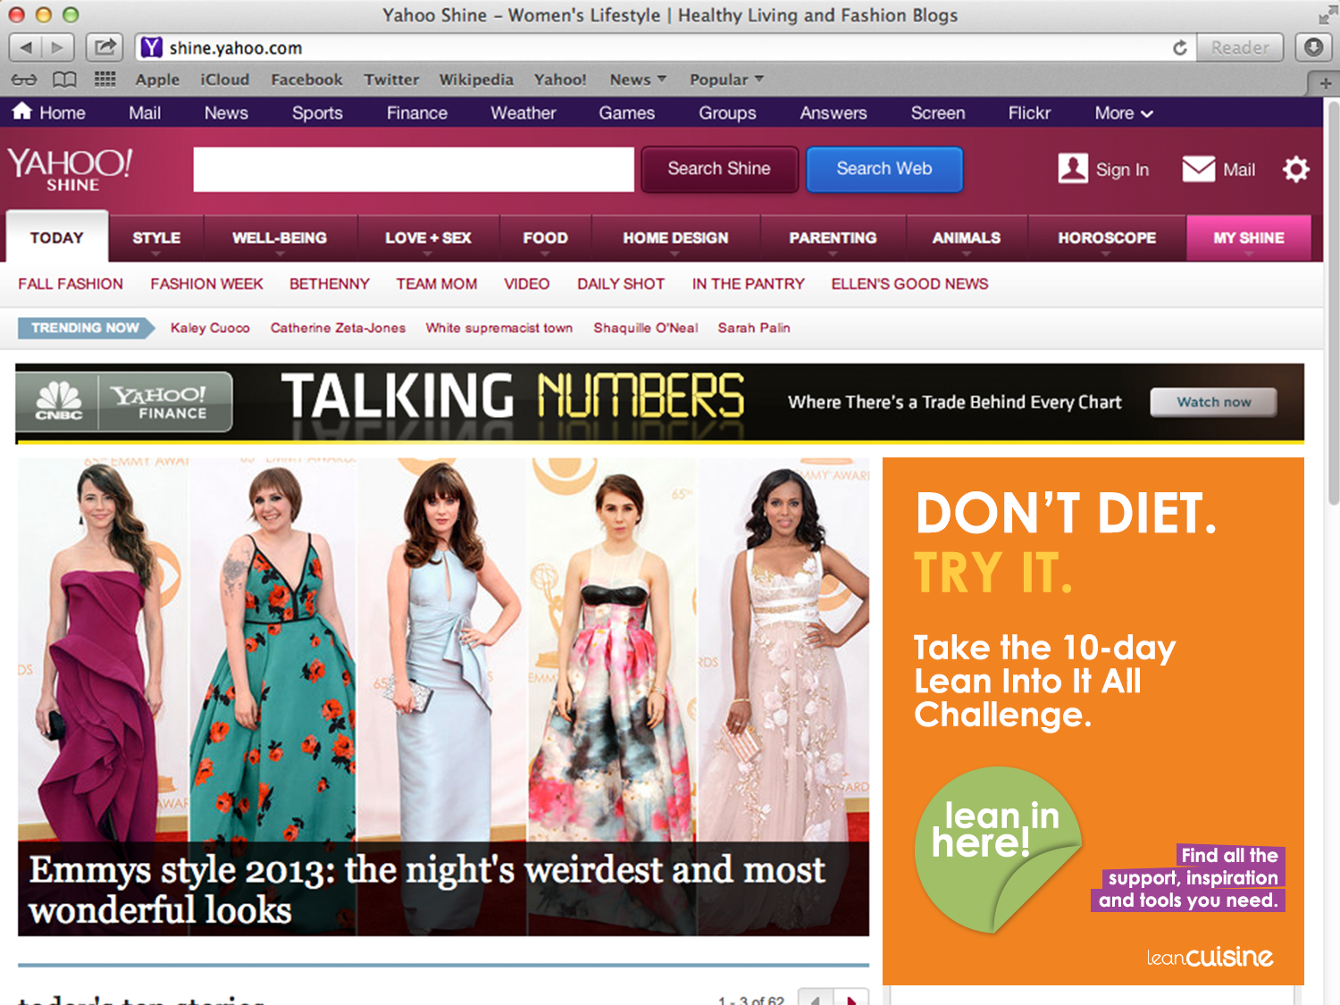The image size is (1340, 1005).
Task: Switch to the WELL-BEING tab
Action: pyautogui.click(x=280, y=238)
